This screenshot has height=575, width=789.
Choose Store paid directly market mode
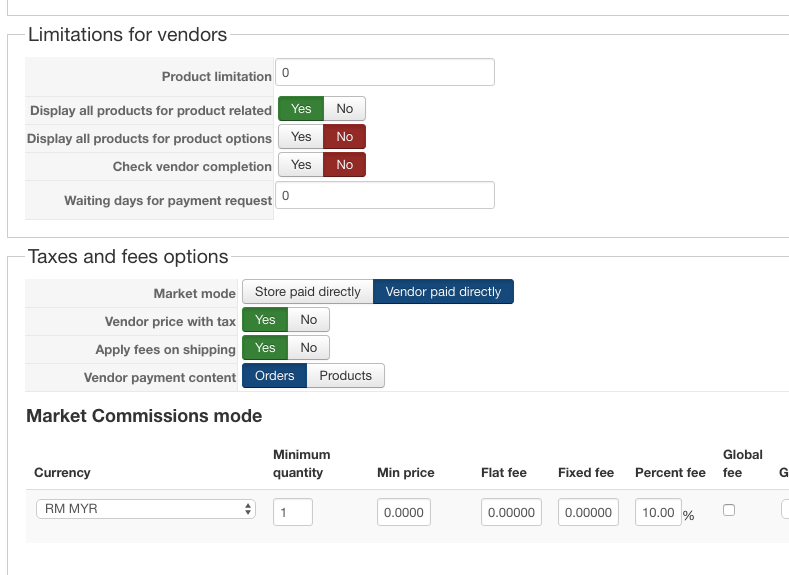[x=307, y=292]
